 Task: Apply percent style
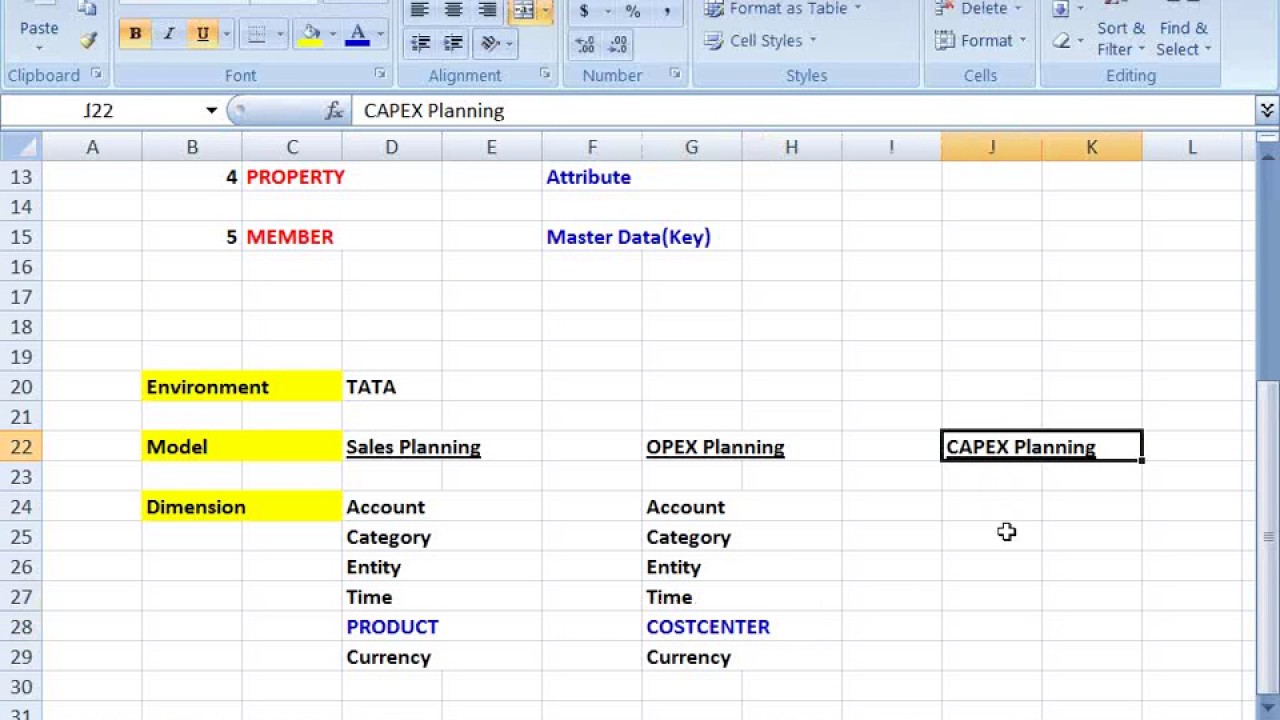[x=633, y=11]
